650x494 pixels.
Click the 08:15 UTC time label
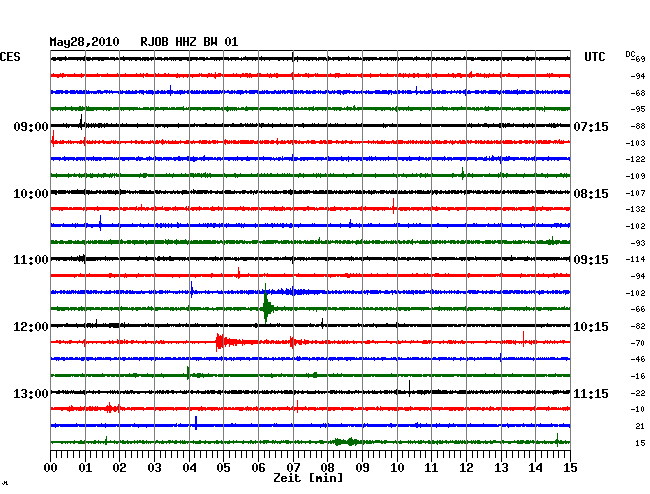pos(591,194)
